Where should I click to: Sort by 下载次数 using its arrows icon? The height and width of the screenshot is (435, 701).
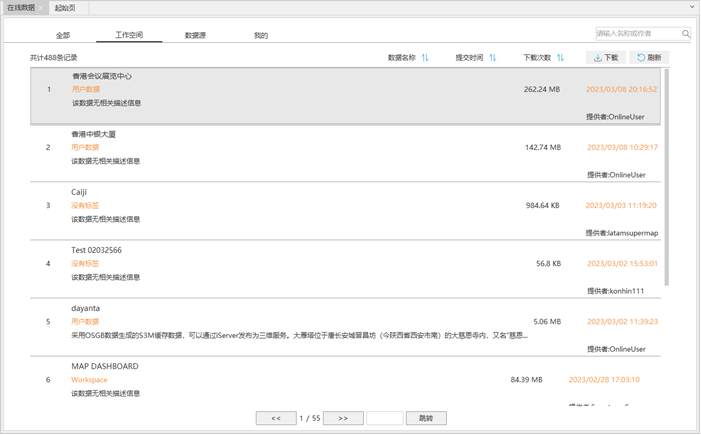point(560,58)
